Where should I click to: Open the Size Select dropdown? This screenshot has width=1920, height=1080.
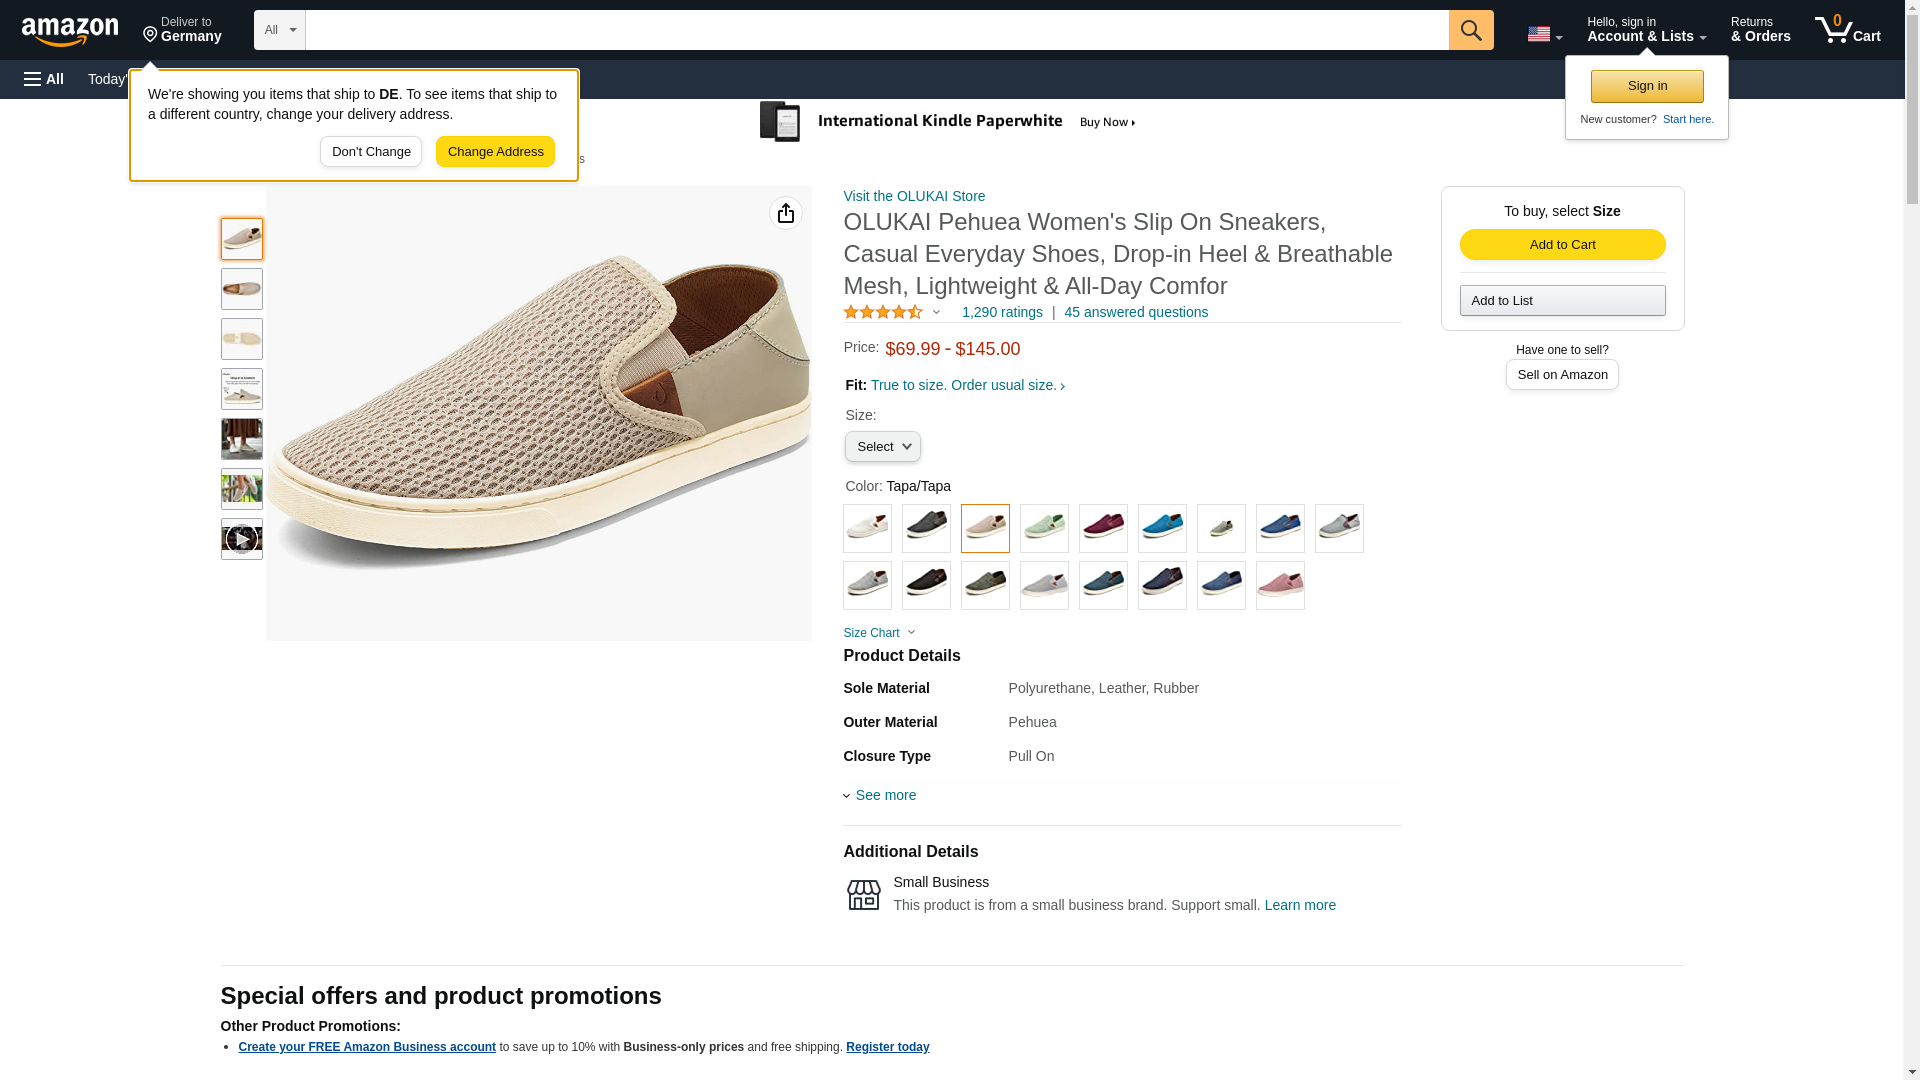pos(882,447)
